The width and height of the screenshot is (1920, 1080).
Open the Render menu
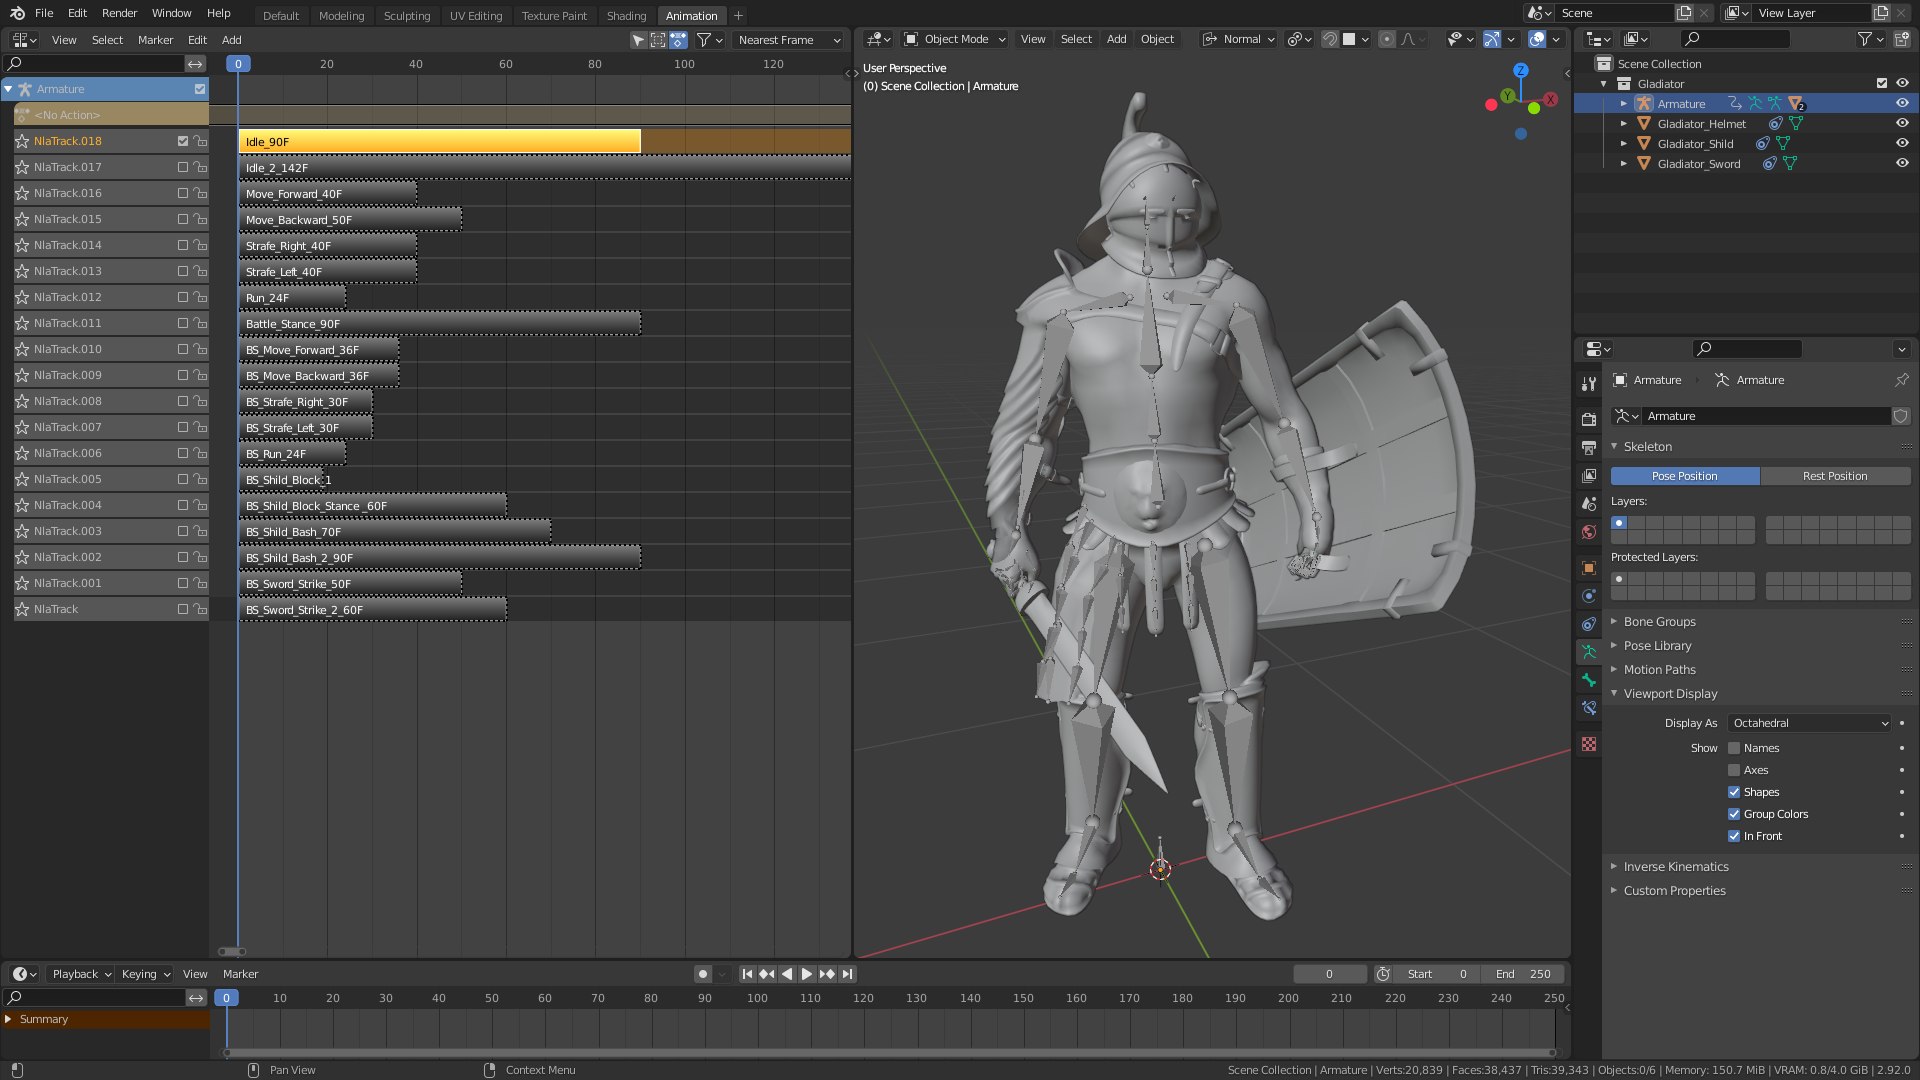point(119,13)
